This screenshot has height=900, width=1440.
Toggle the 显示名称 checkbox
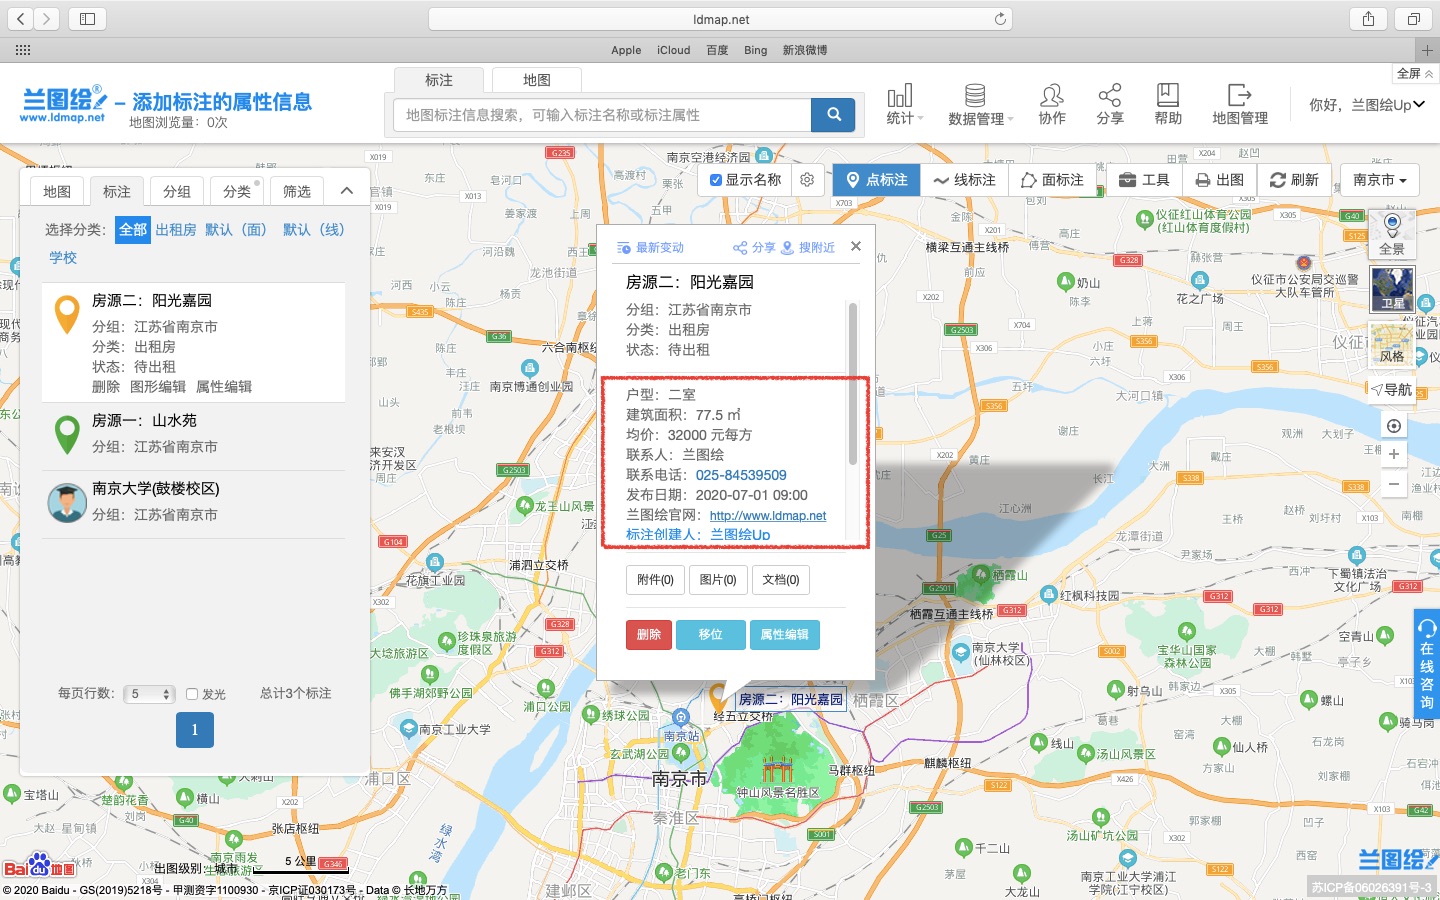point(715,180)
